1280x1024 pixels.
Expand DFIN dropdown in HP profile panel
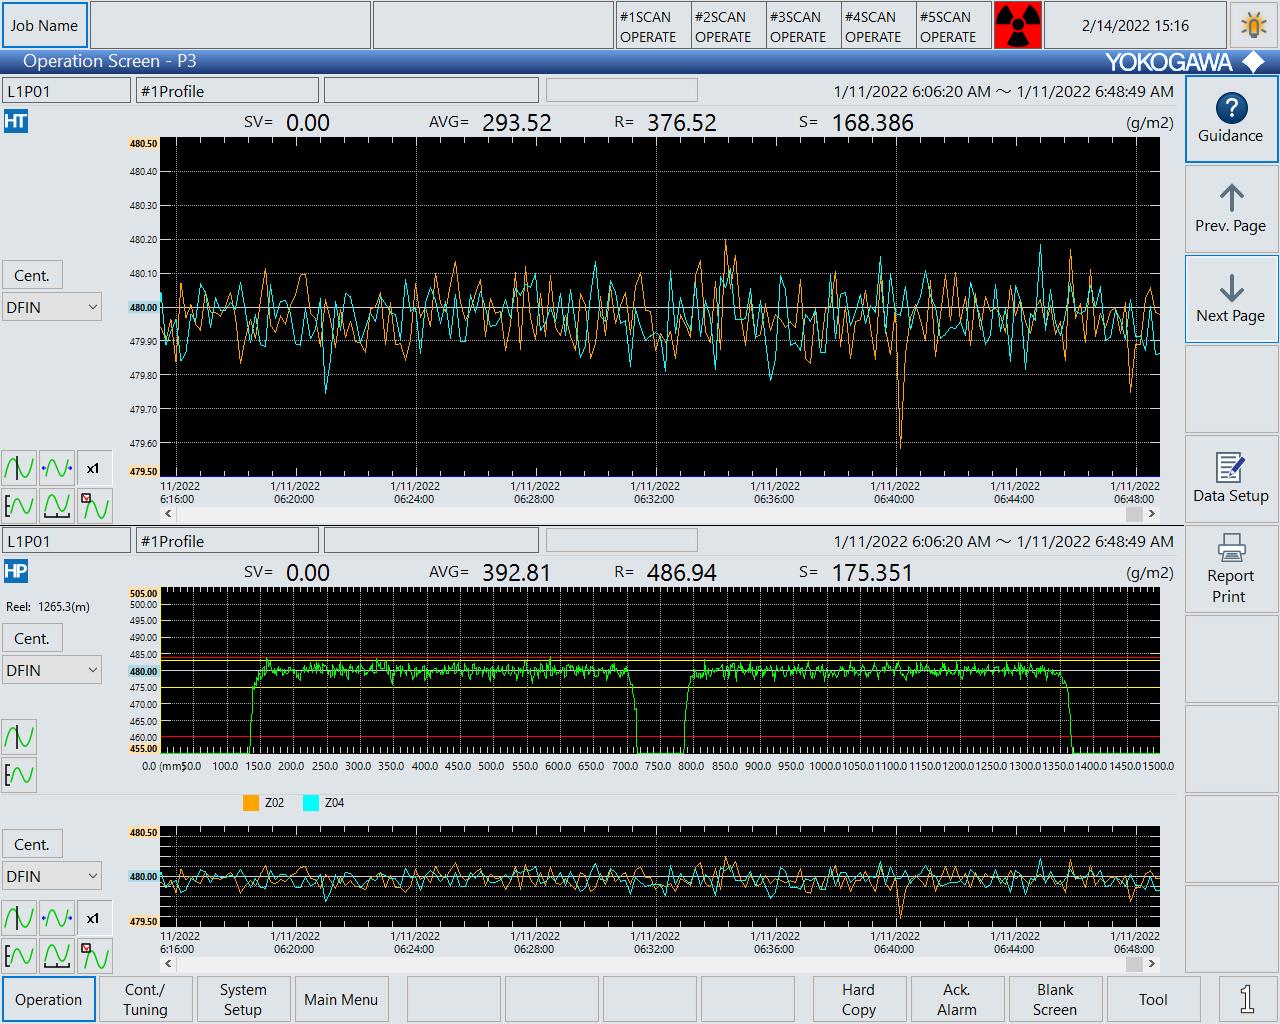pos(52,670)
